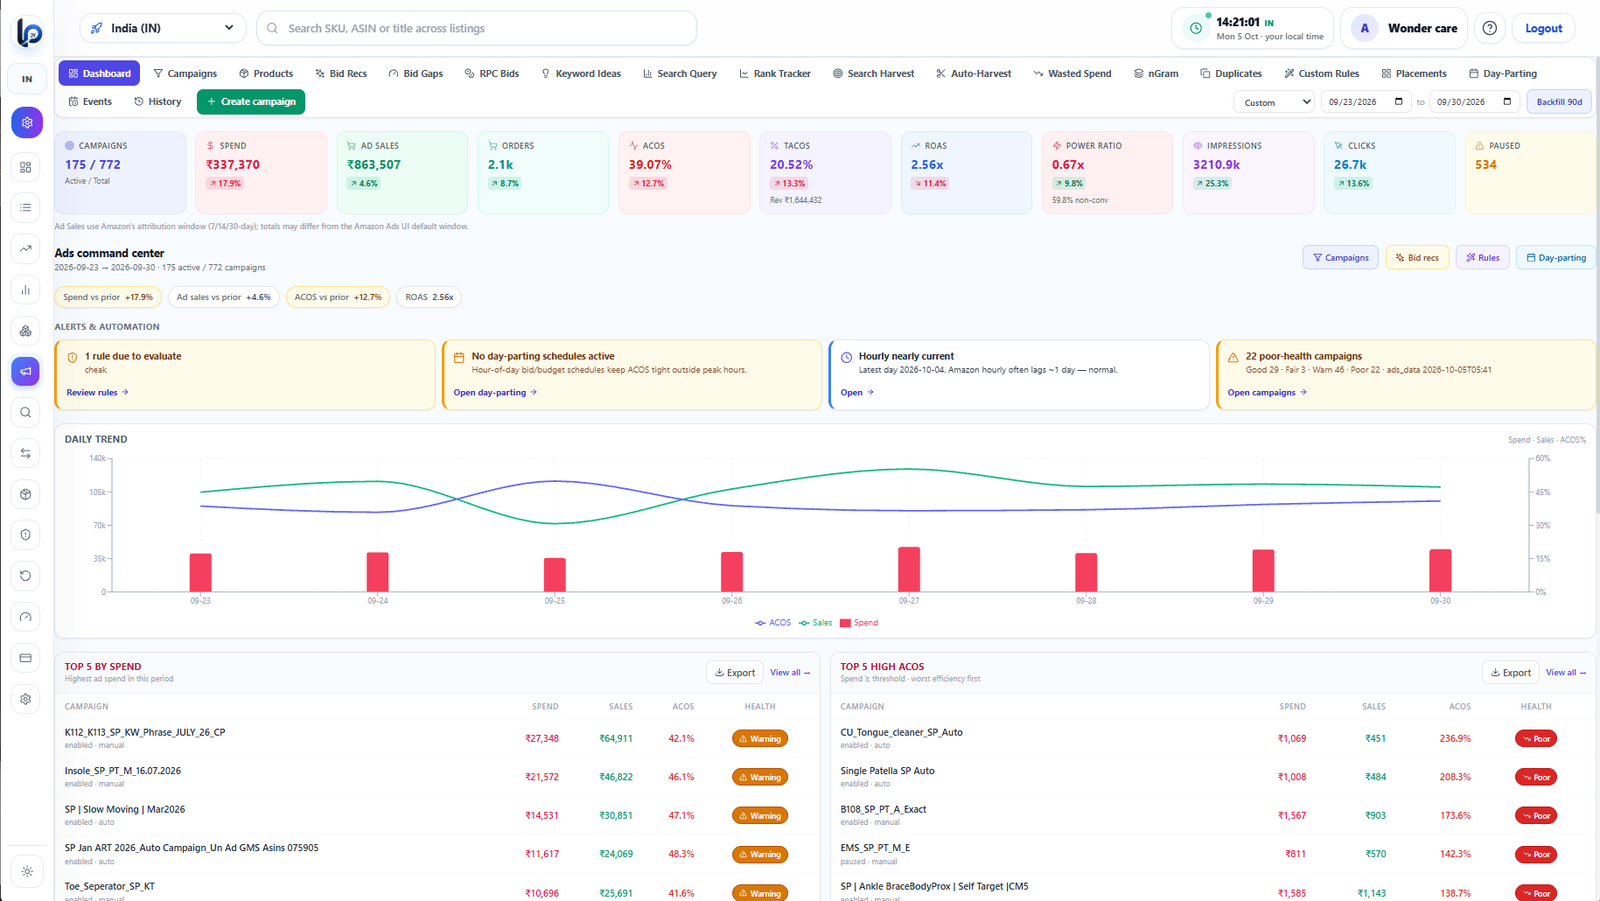1600x901 pixels.
Task: Click the Wonder care account button
Action: (1406, 28)
